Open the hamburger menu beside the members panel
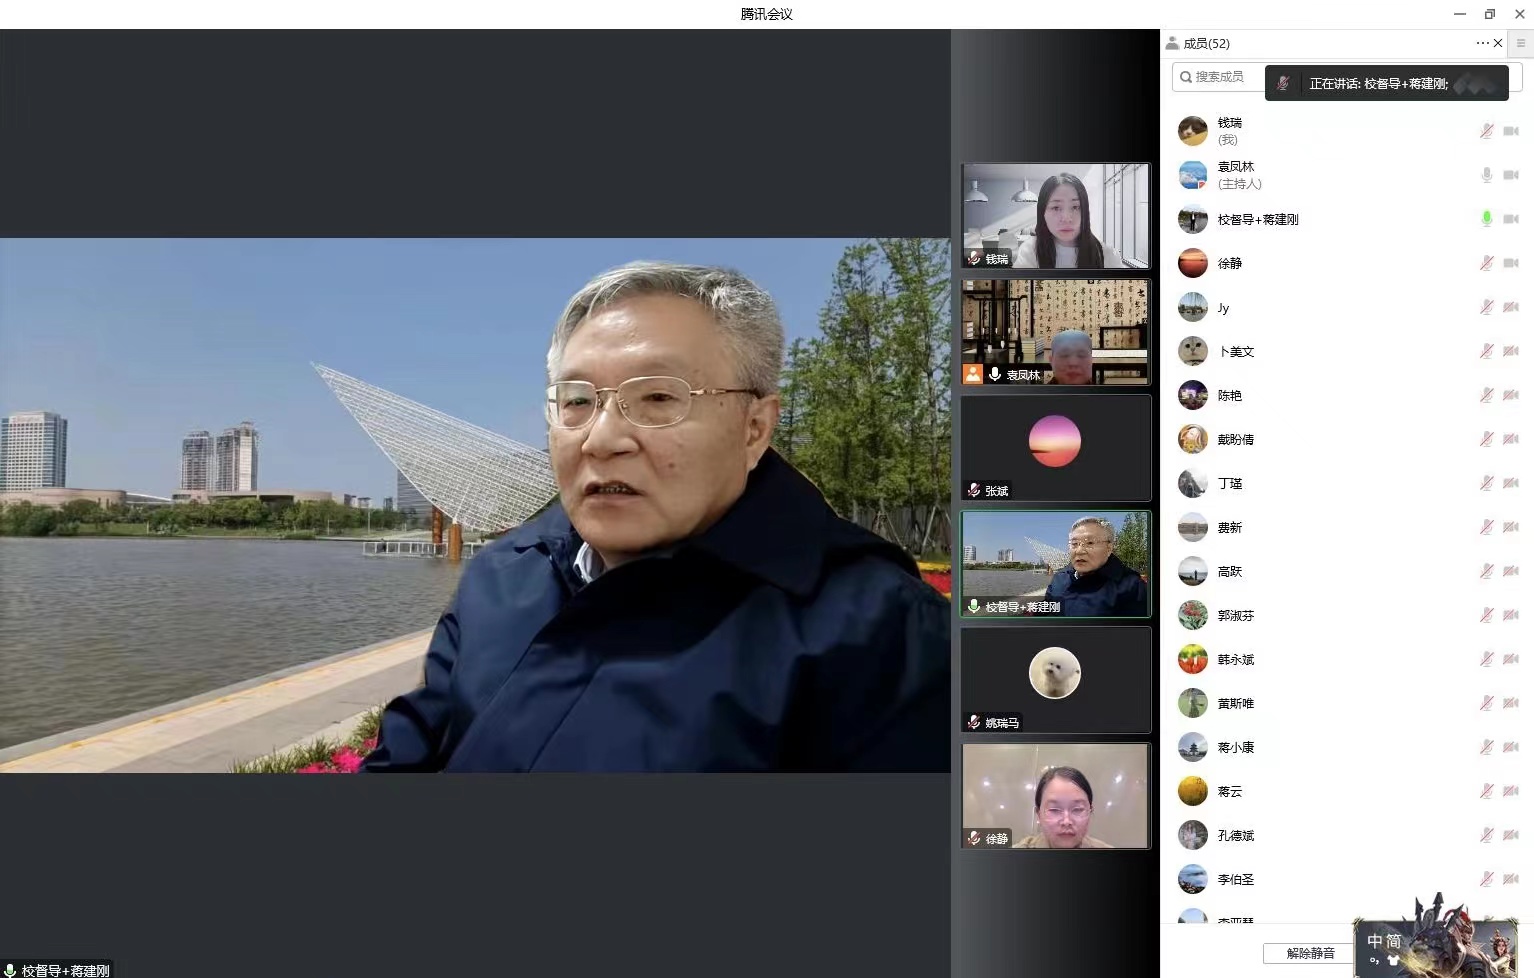 (1521, 43)
